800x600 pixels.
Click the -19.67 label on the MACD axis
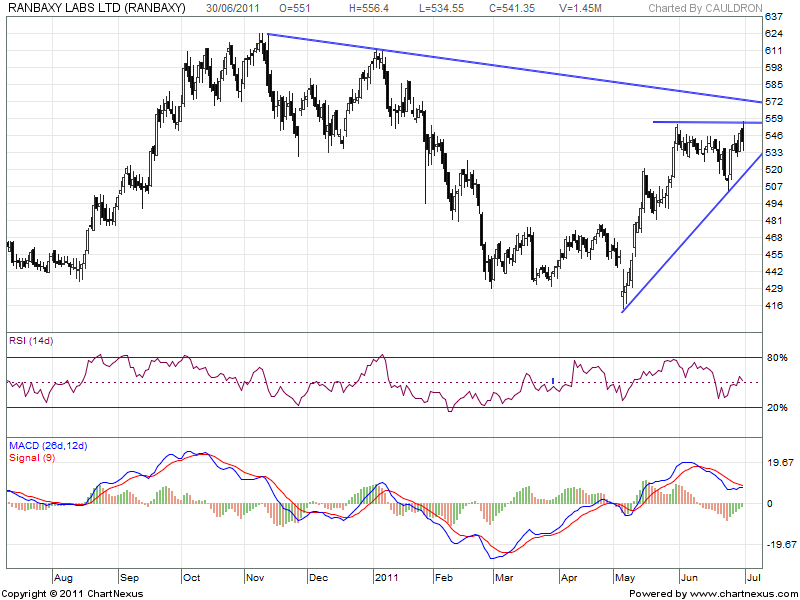779,545
